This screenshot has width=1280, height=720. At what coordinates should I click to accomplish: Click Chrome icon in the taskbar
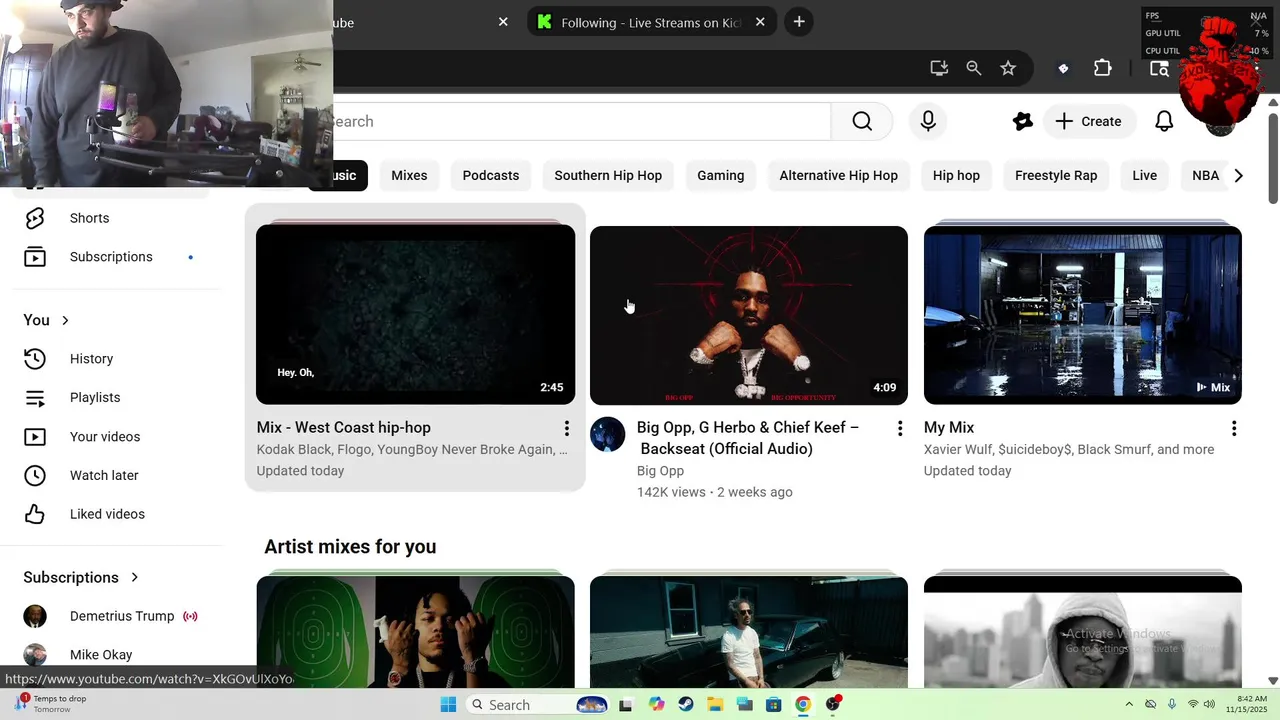tap(802, 704)
